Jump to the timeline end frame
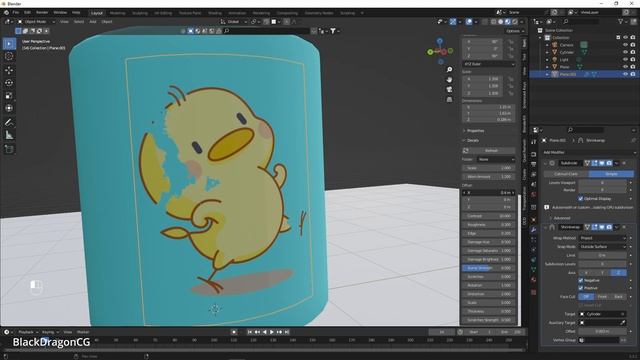 (287, 332)
